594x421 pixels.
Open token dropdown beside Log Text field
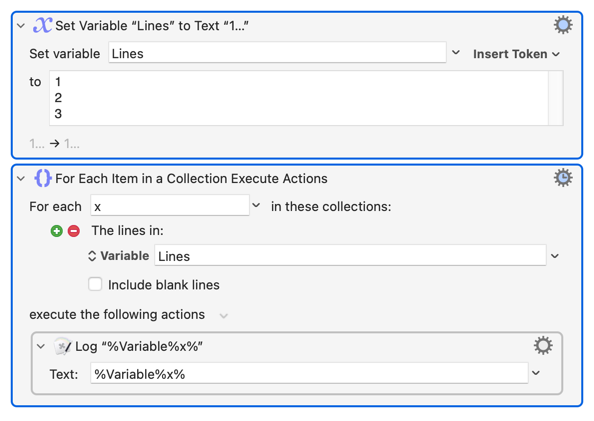536,373
